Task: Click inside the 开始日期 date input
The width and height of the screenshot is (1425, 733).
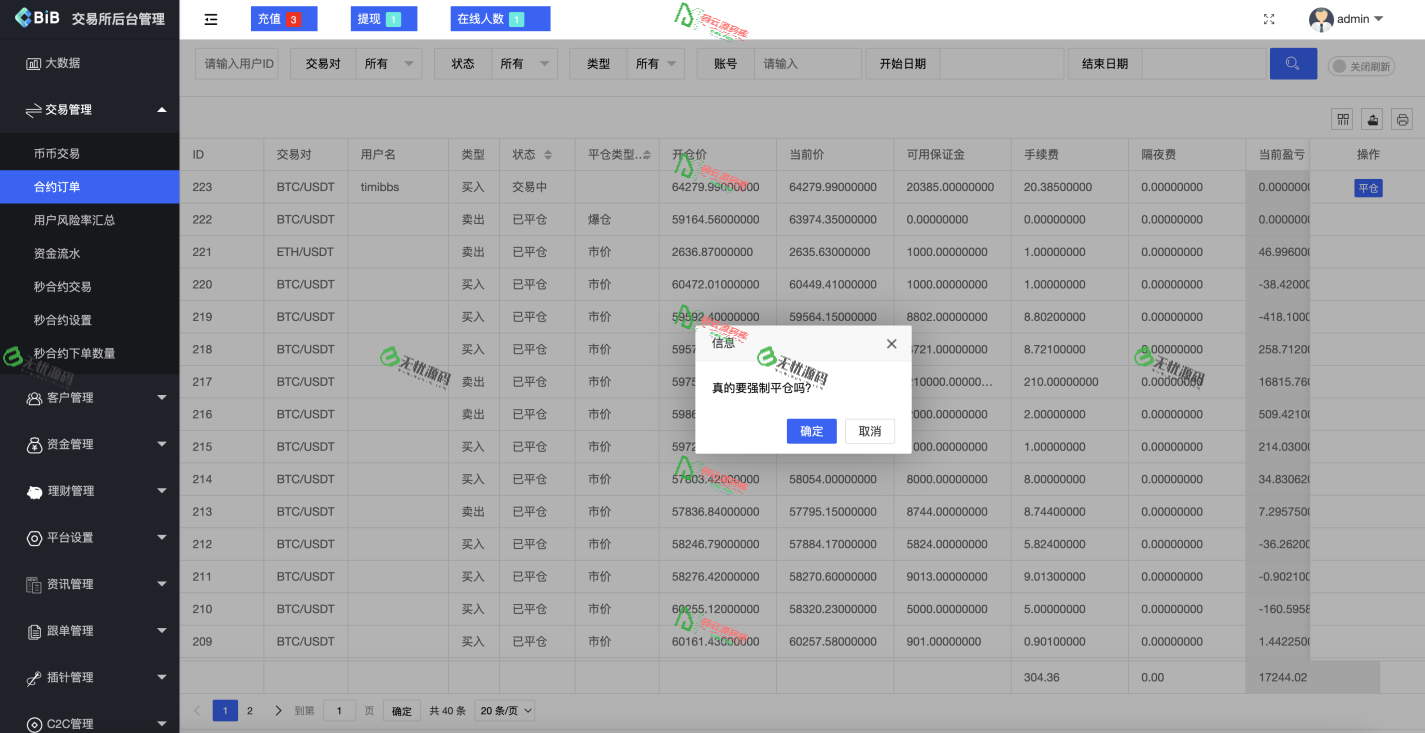Action: pos(1000,63)
